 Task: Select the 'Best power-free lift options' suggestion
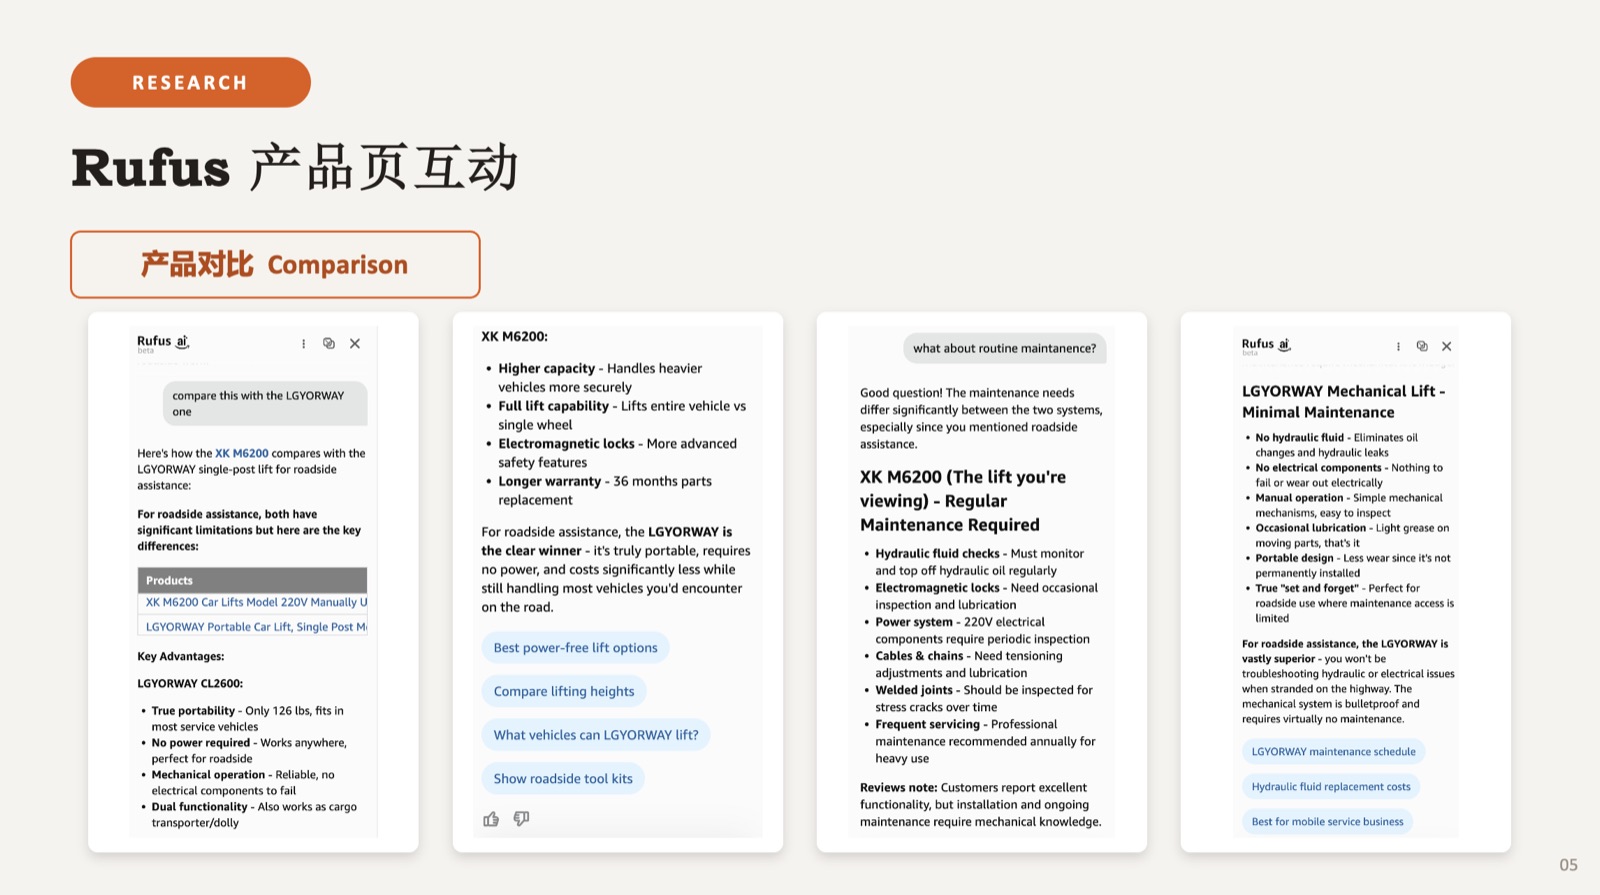[576, 648]
